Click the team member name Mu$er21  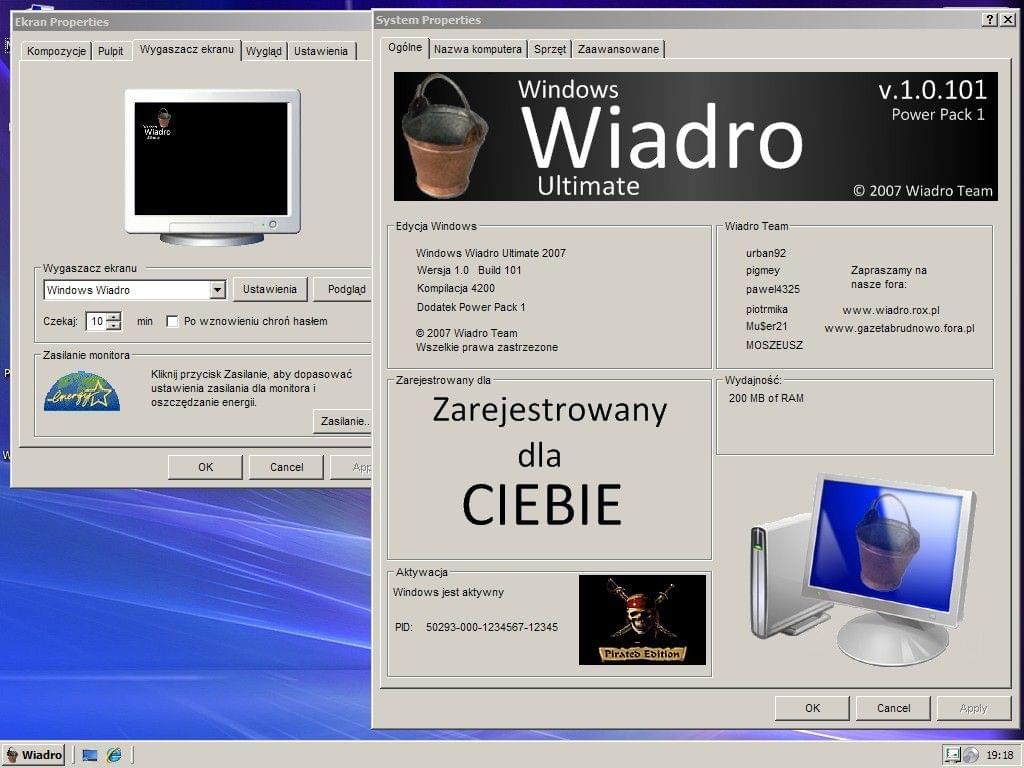point(767,326)
